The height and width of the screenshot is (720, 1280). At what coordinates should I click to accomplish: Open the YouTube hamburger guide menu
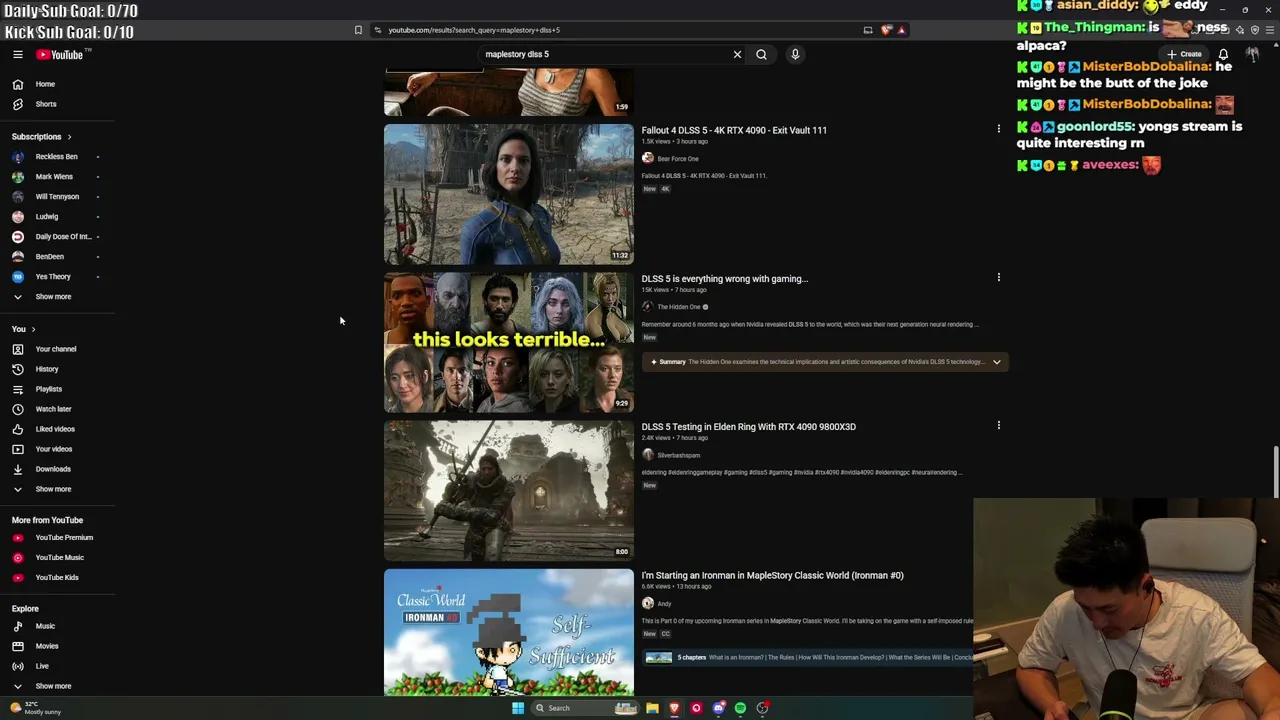[17, 55]
